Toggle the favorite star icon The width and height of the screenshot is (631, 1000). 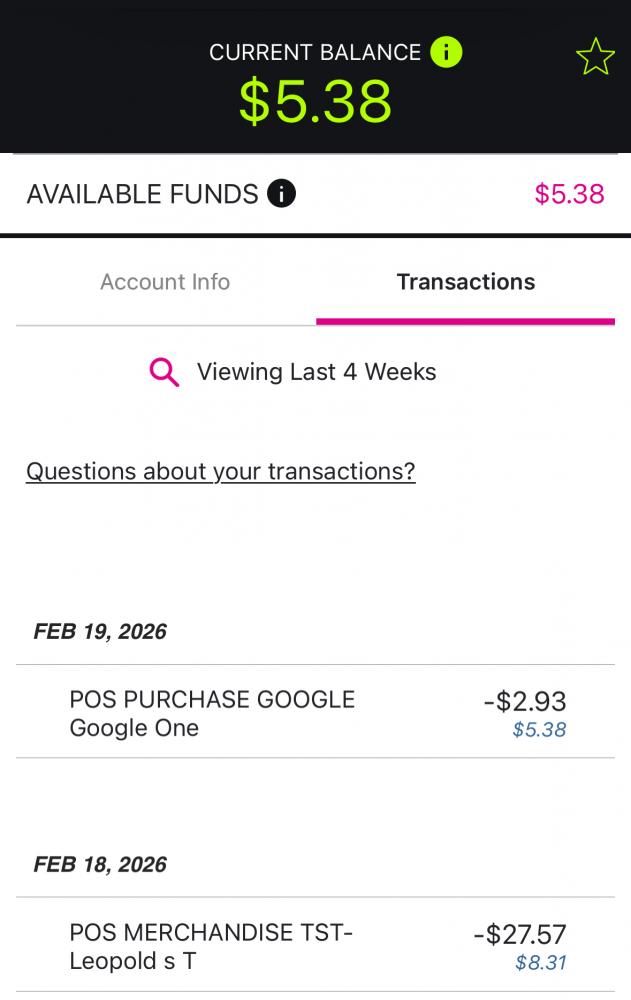point(595,58)
